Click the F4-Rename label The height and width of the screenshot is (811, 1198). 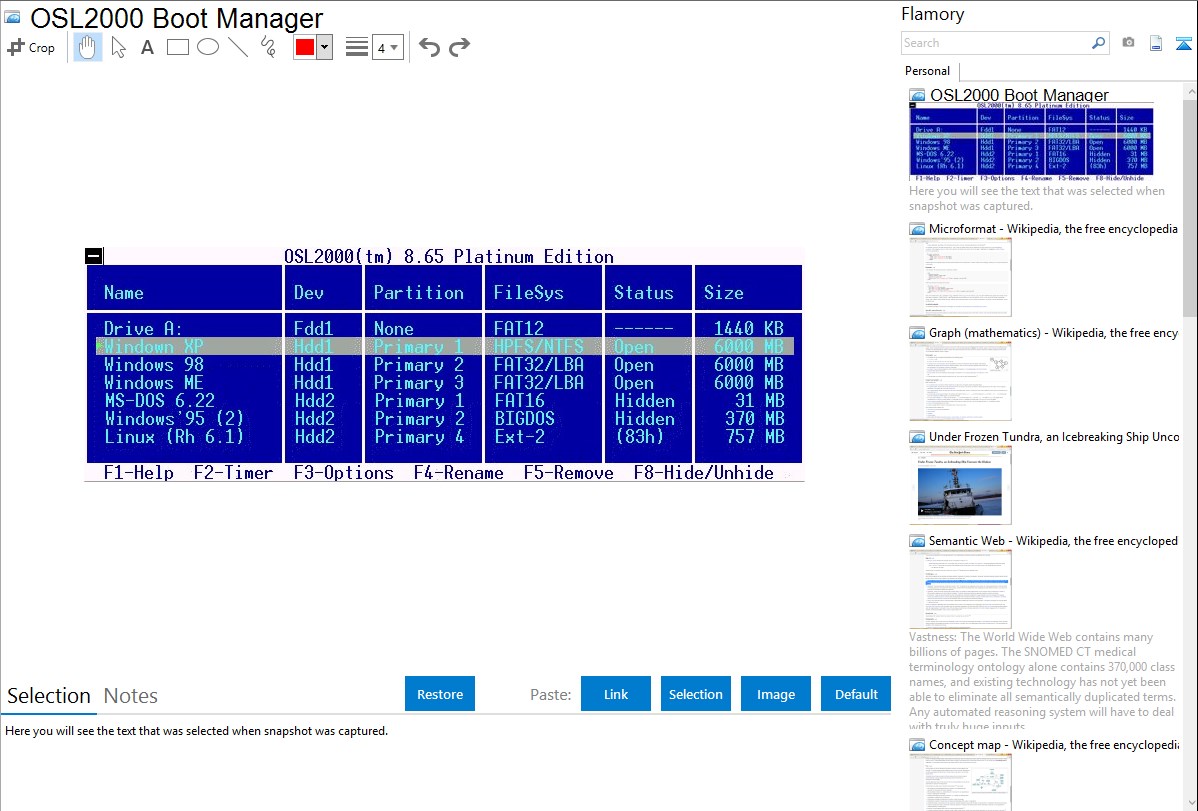tap(458, 473)
